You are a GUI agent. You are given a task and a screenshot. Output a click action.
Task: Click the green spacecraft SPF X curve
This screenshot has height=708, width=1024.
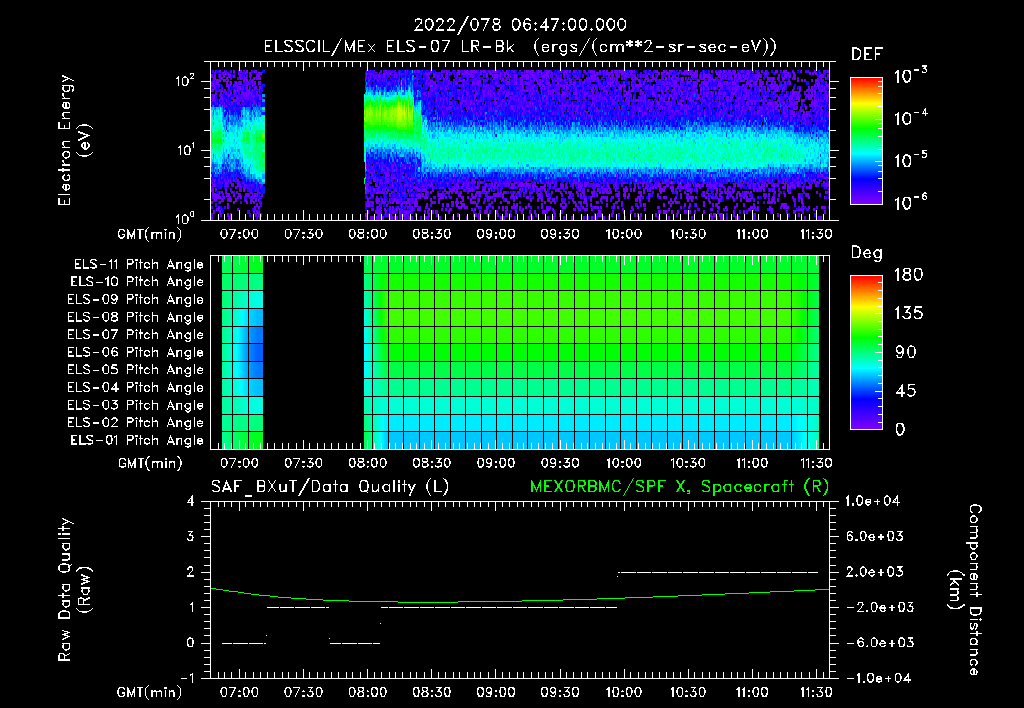tap(520, 601)
